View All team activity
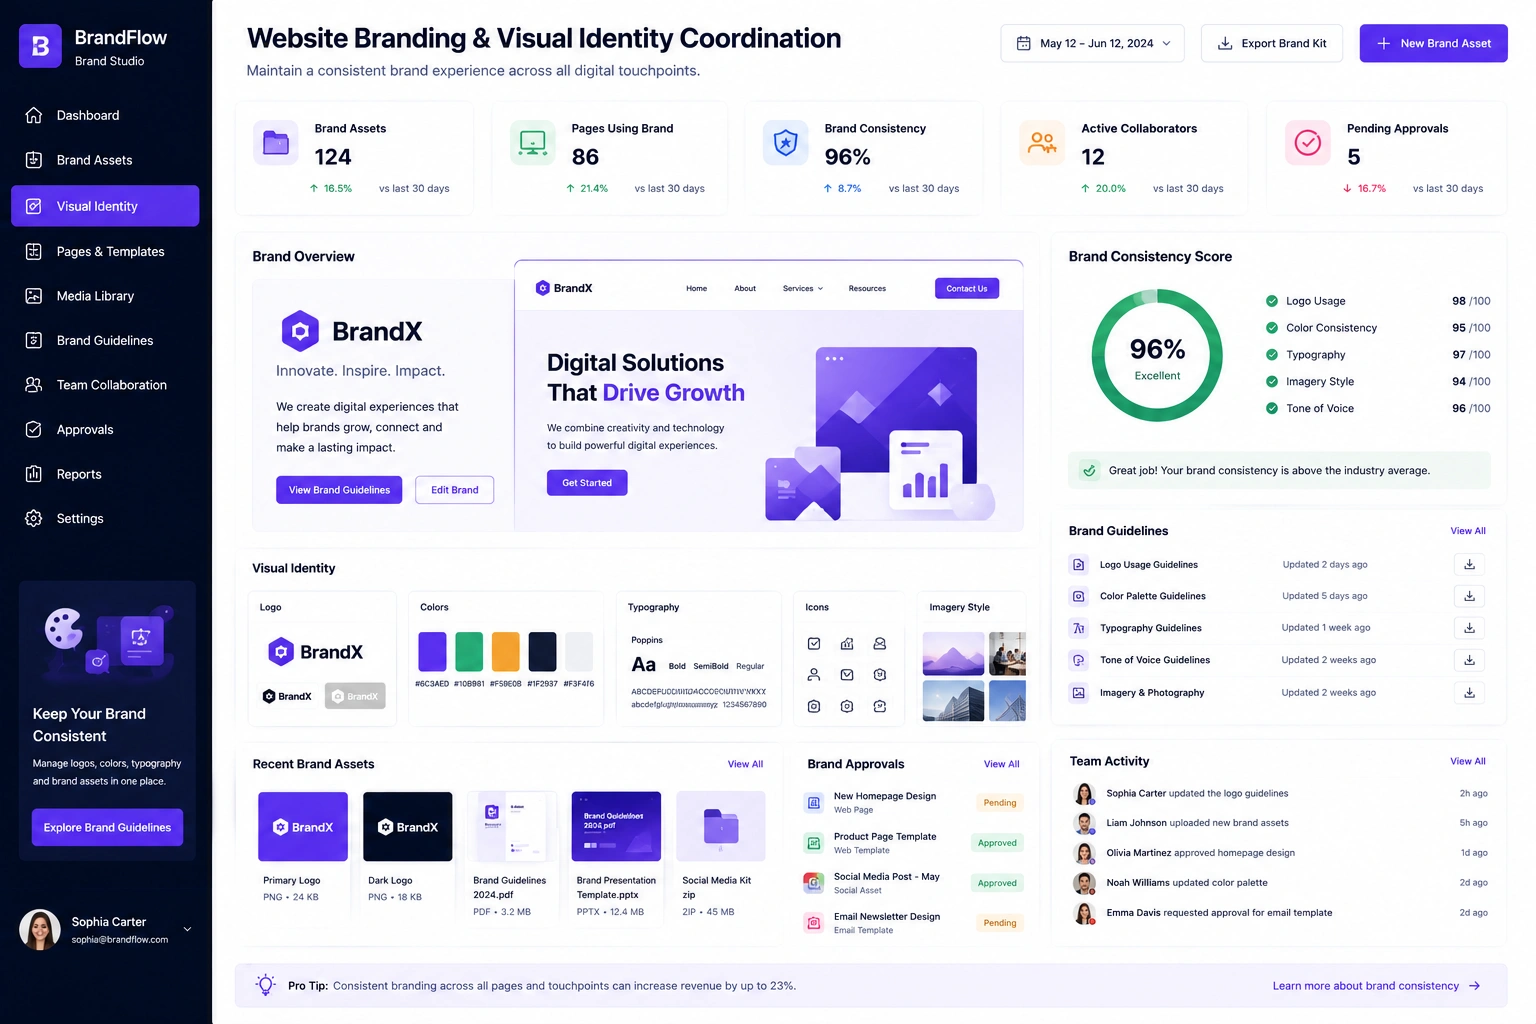Viewport: 1536px width, 1024px height. tap(1468, 761)
